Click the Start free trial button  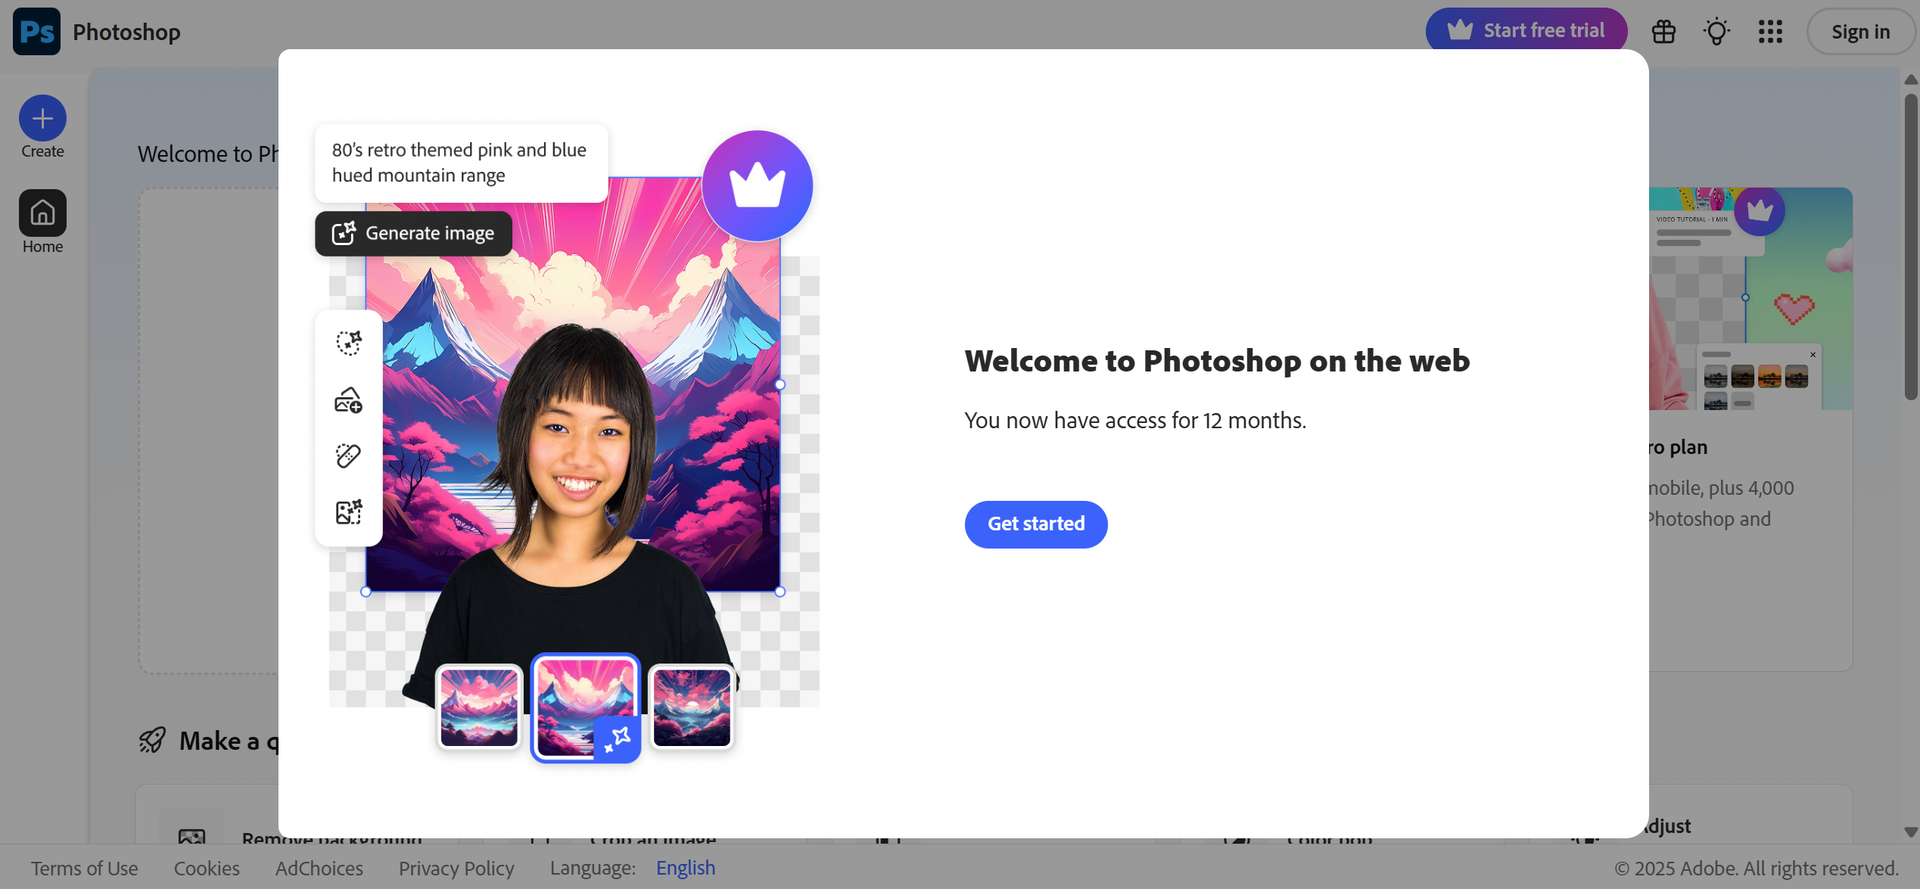pos(1526,31)
